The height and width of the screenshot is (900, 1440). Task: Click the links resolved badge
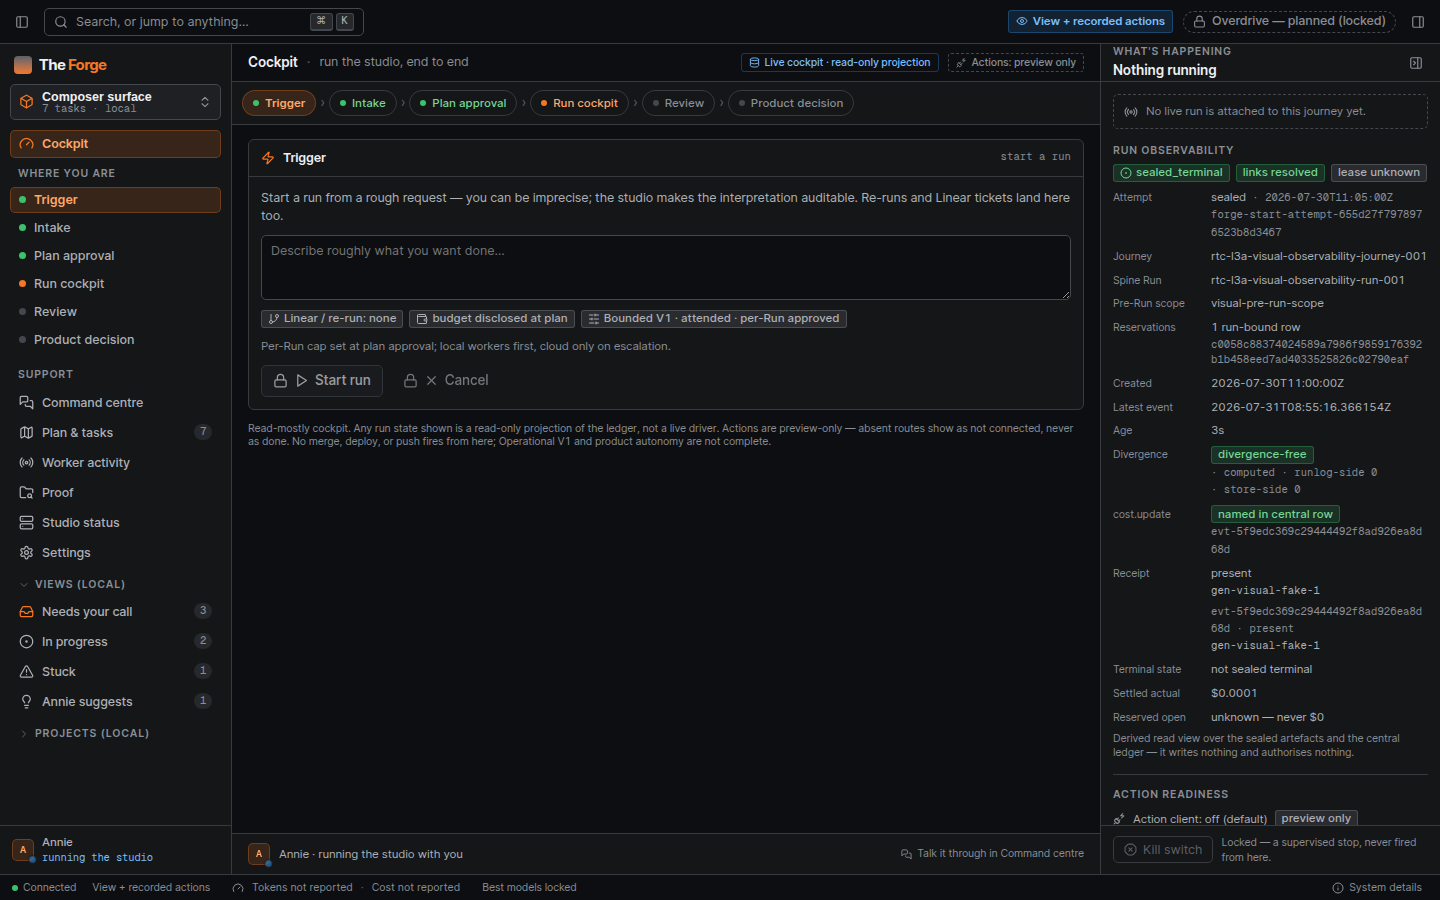coord(1280,173)
